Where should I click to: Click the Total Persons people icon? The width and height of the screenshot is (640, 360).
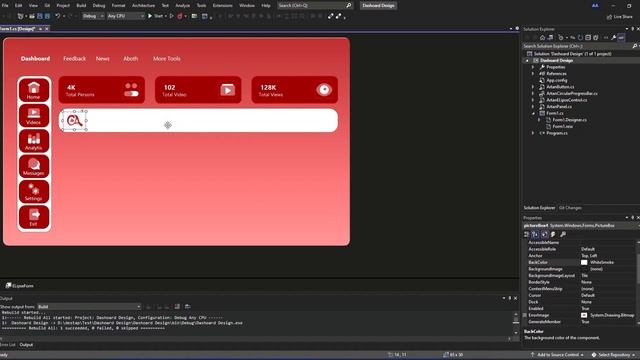coord(131,89)
